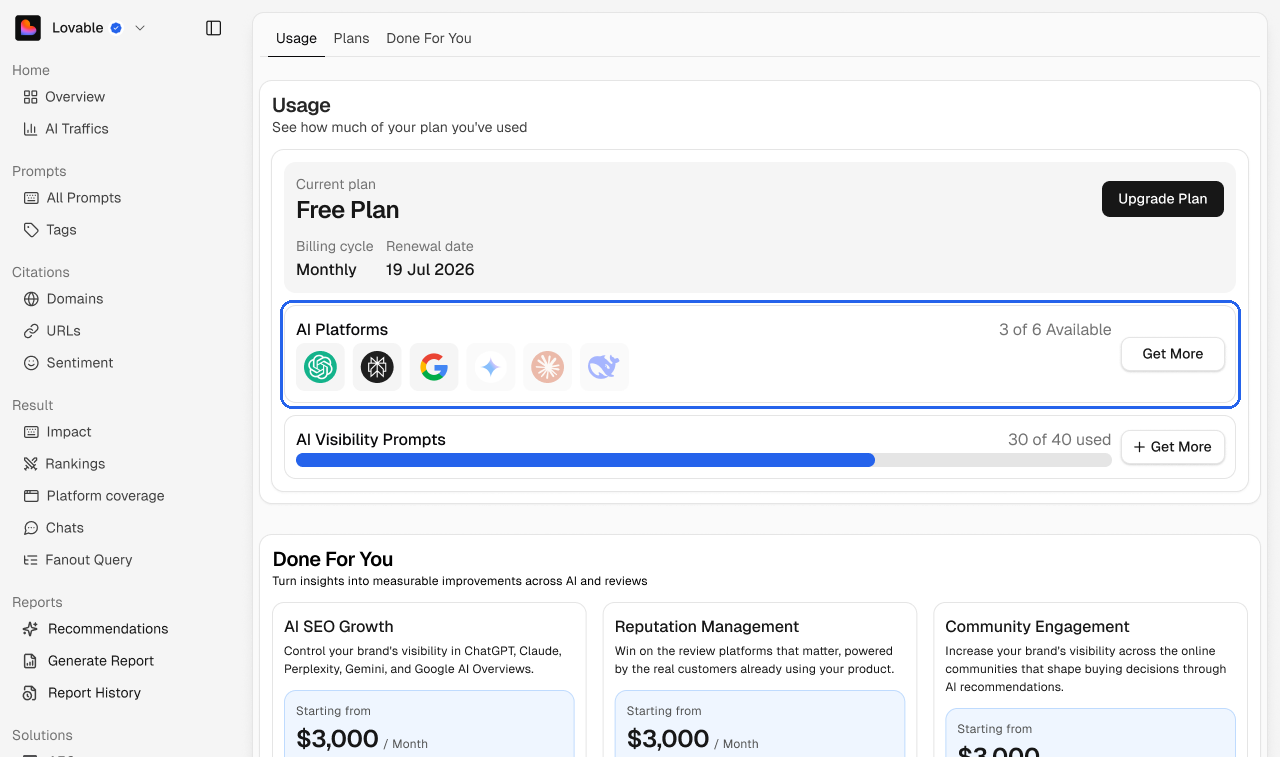This screenshot has width=1280, height=757.
Task: Click the Platform coverage icon
Action: (x=31, y=496)
